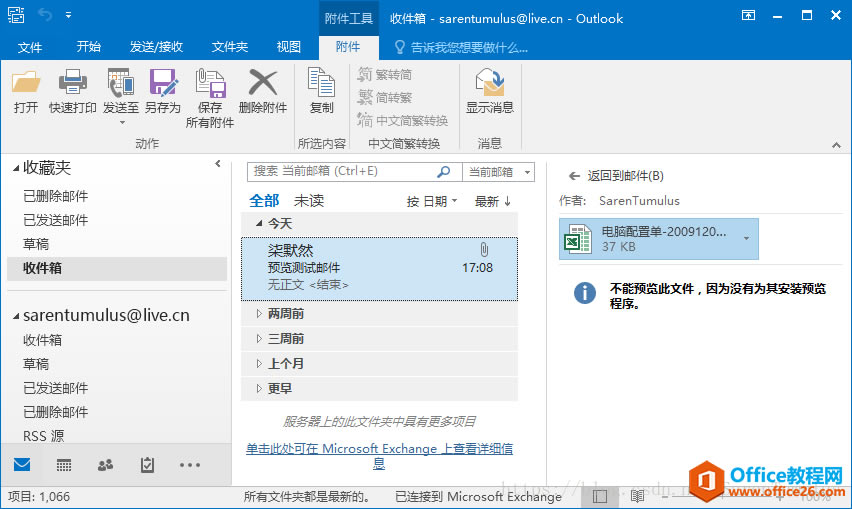The image size is (852, 509).
Task: Click the search current mailbox field
Action: coord(340,172)
